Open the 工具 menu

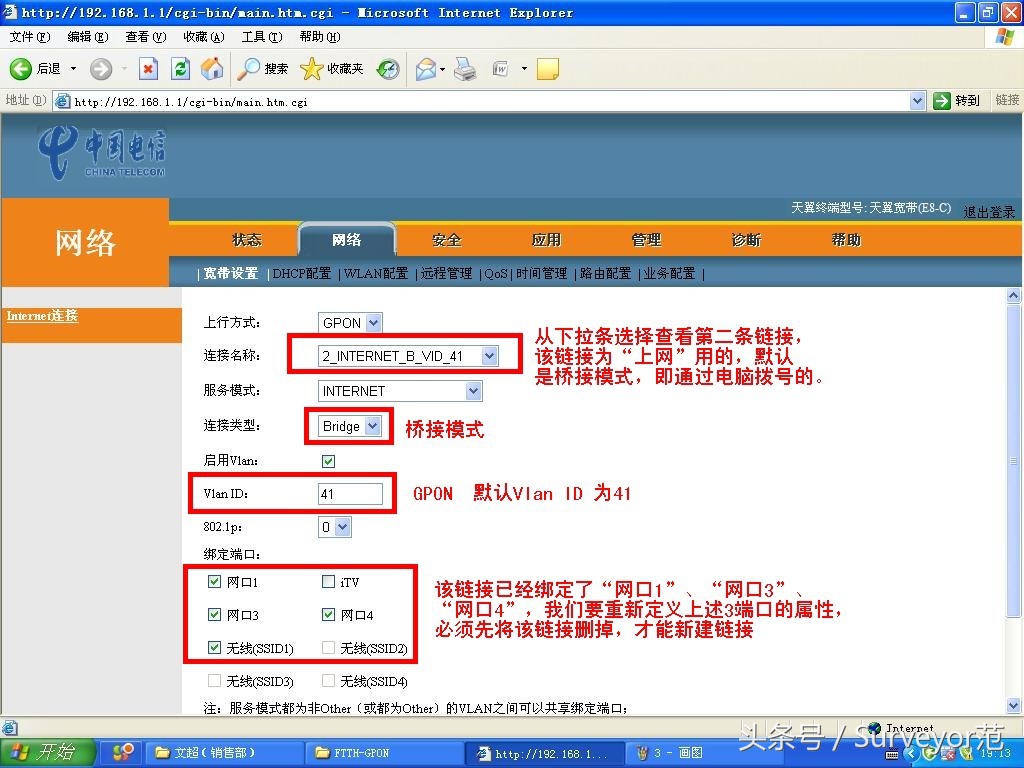click(x=261, y=36)
